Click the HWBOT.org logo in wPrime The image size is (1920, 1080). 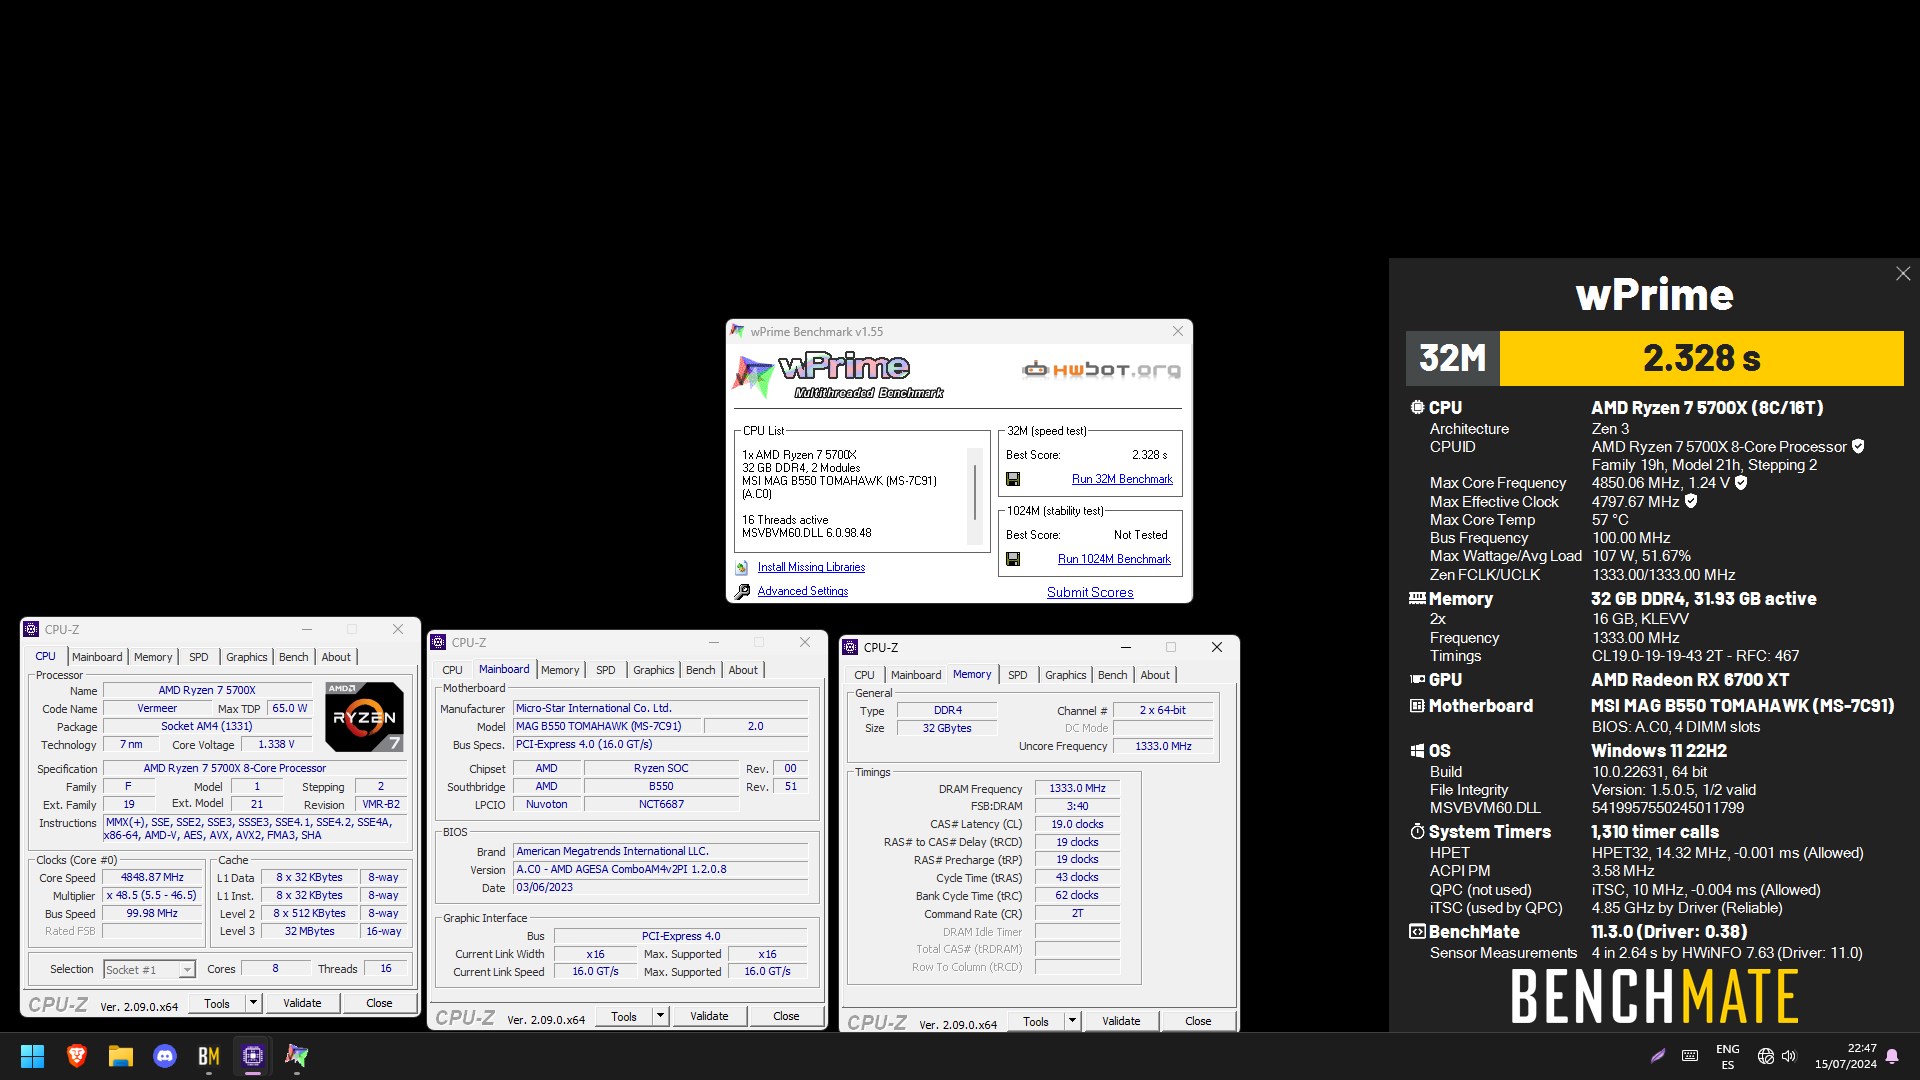(x=1101, y=370)
